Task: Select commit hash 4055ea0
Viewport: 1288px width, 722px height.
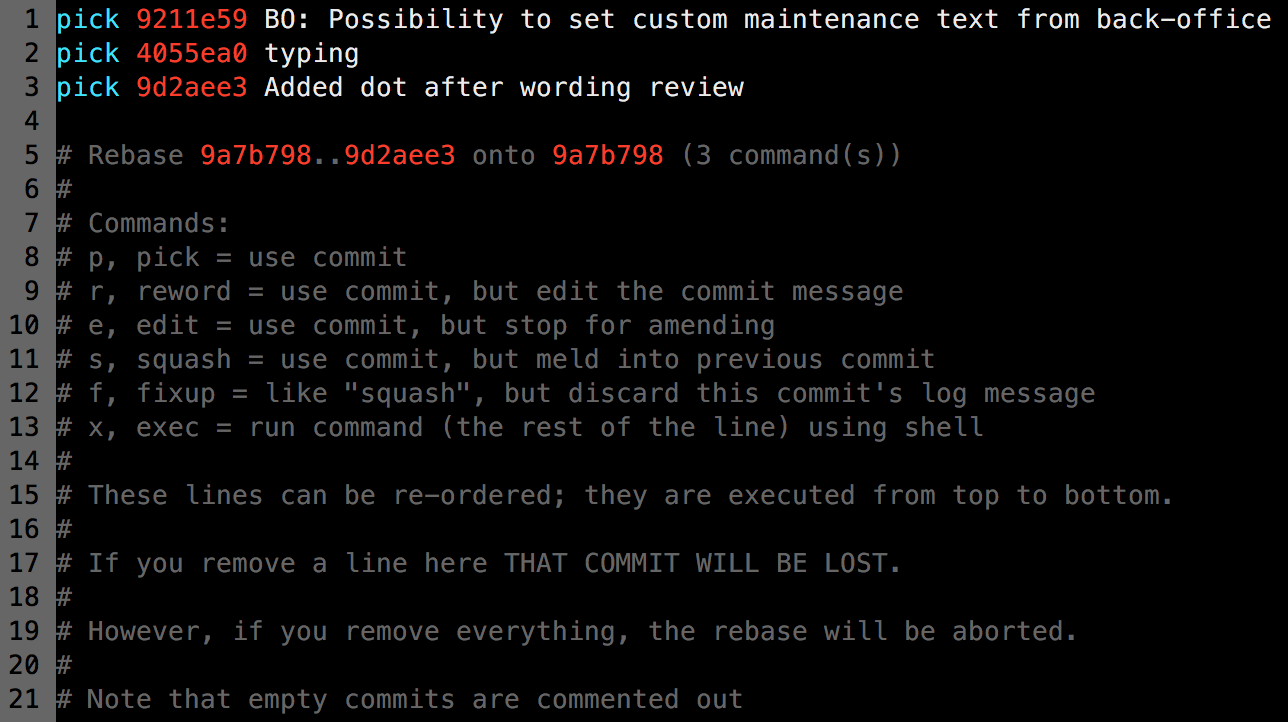Action: point(192,53)
